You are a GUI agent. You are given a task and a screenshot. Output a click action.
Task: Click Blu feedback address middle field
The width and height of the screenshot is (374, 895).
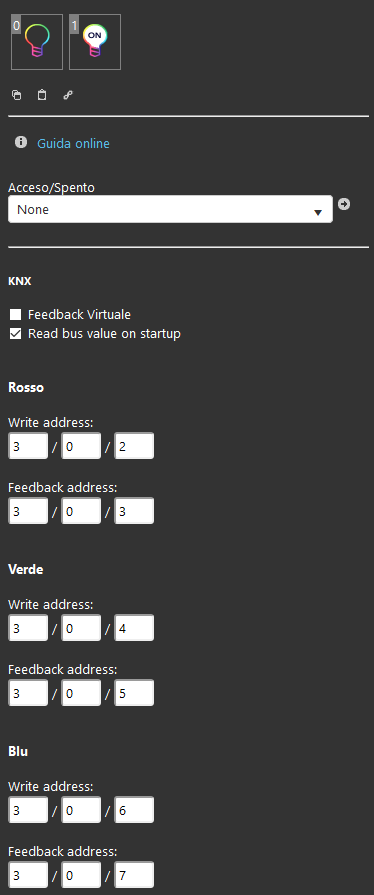[81, 875]
